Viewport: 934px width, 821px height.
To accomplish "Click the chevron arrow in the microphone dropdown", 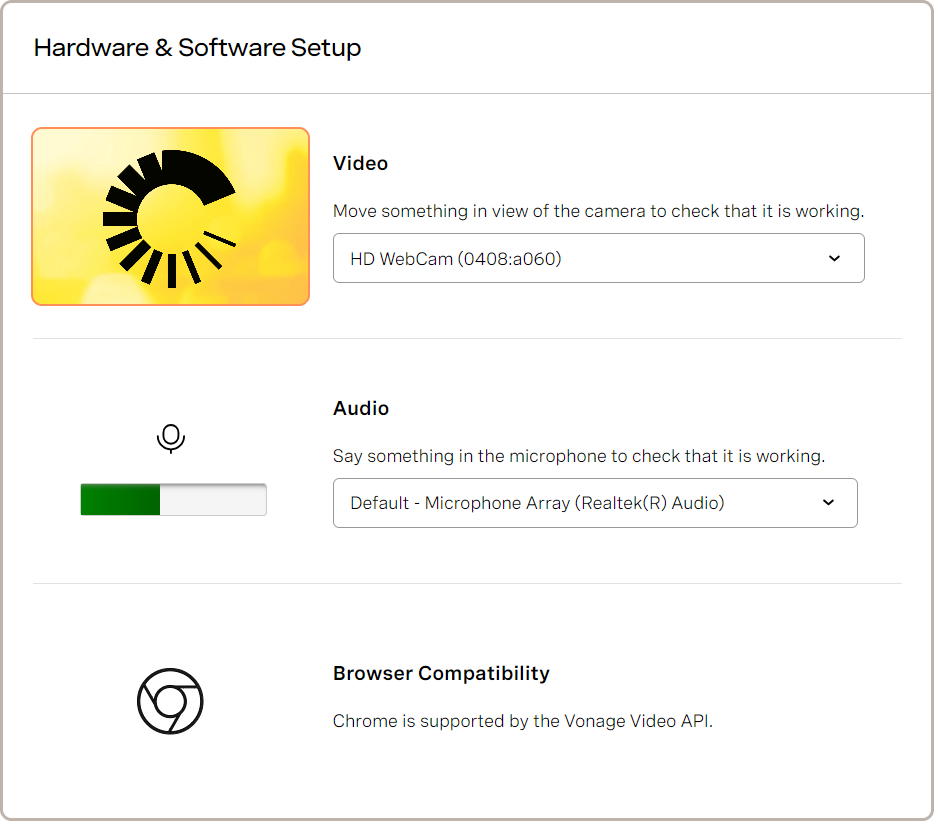I will point(828,503).
